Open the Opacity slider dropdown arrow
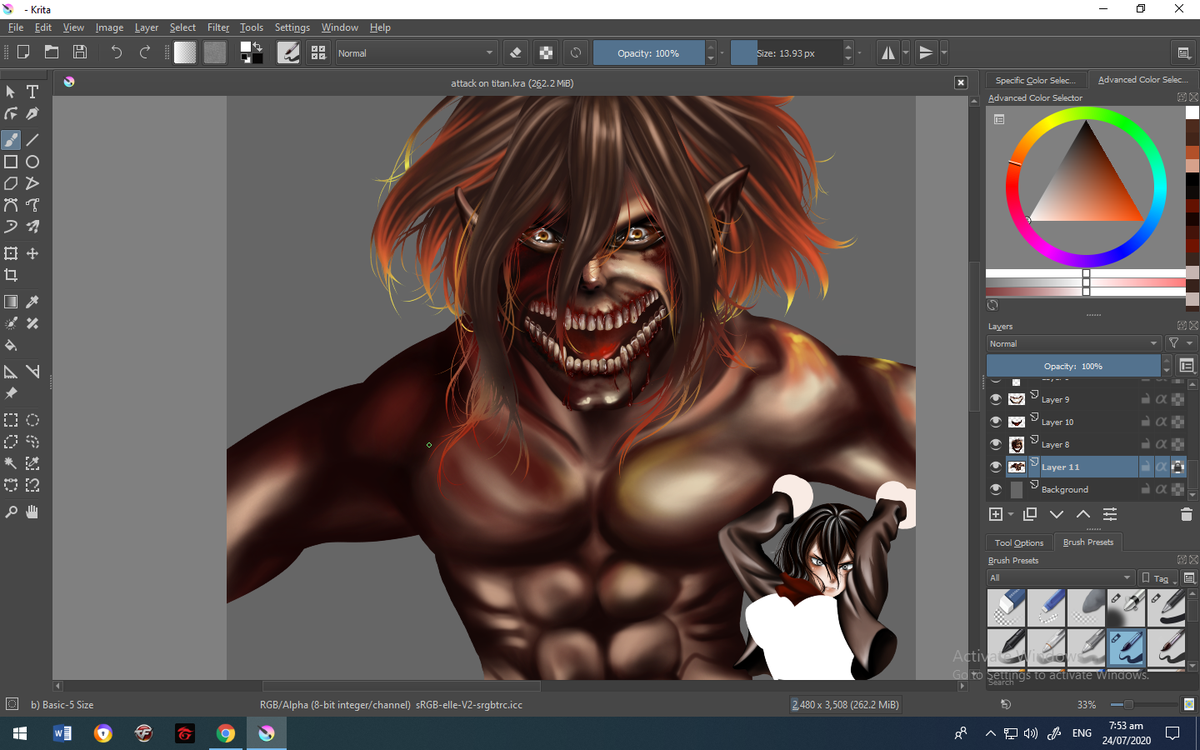The image size is (1200, 750). 722,52
